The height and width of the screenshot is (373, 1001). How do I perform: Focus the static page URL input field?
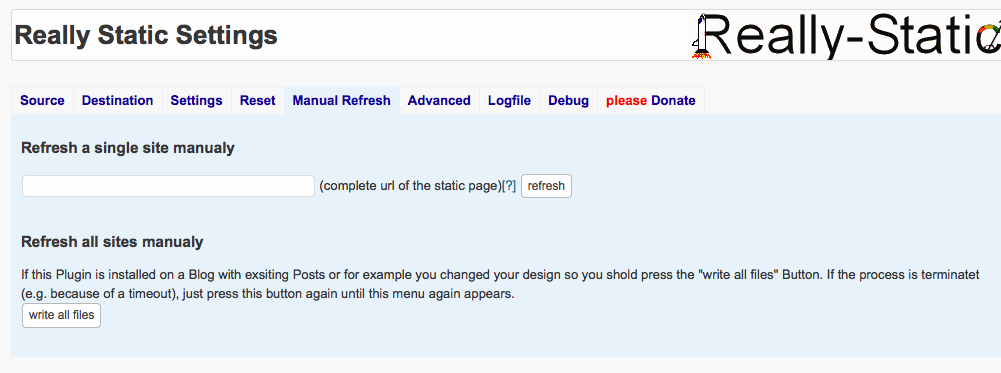(x=169, y=186)
